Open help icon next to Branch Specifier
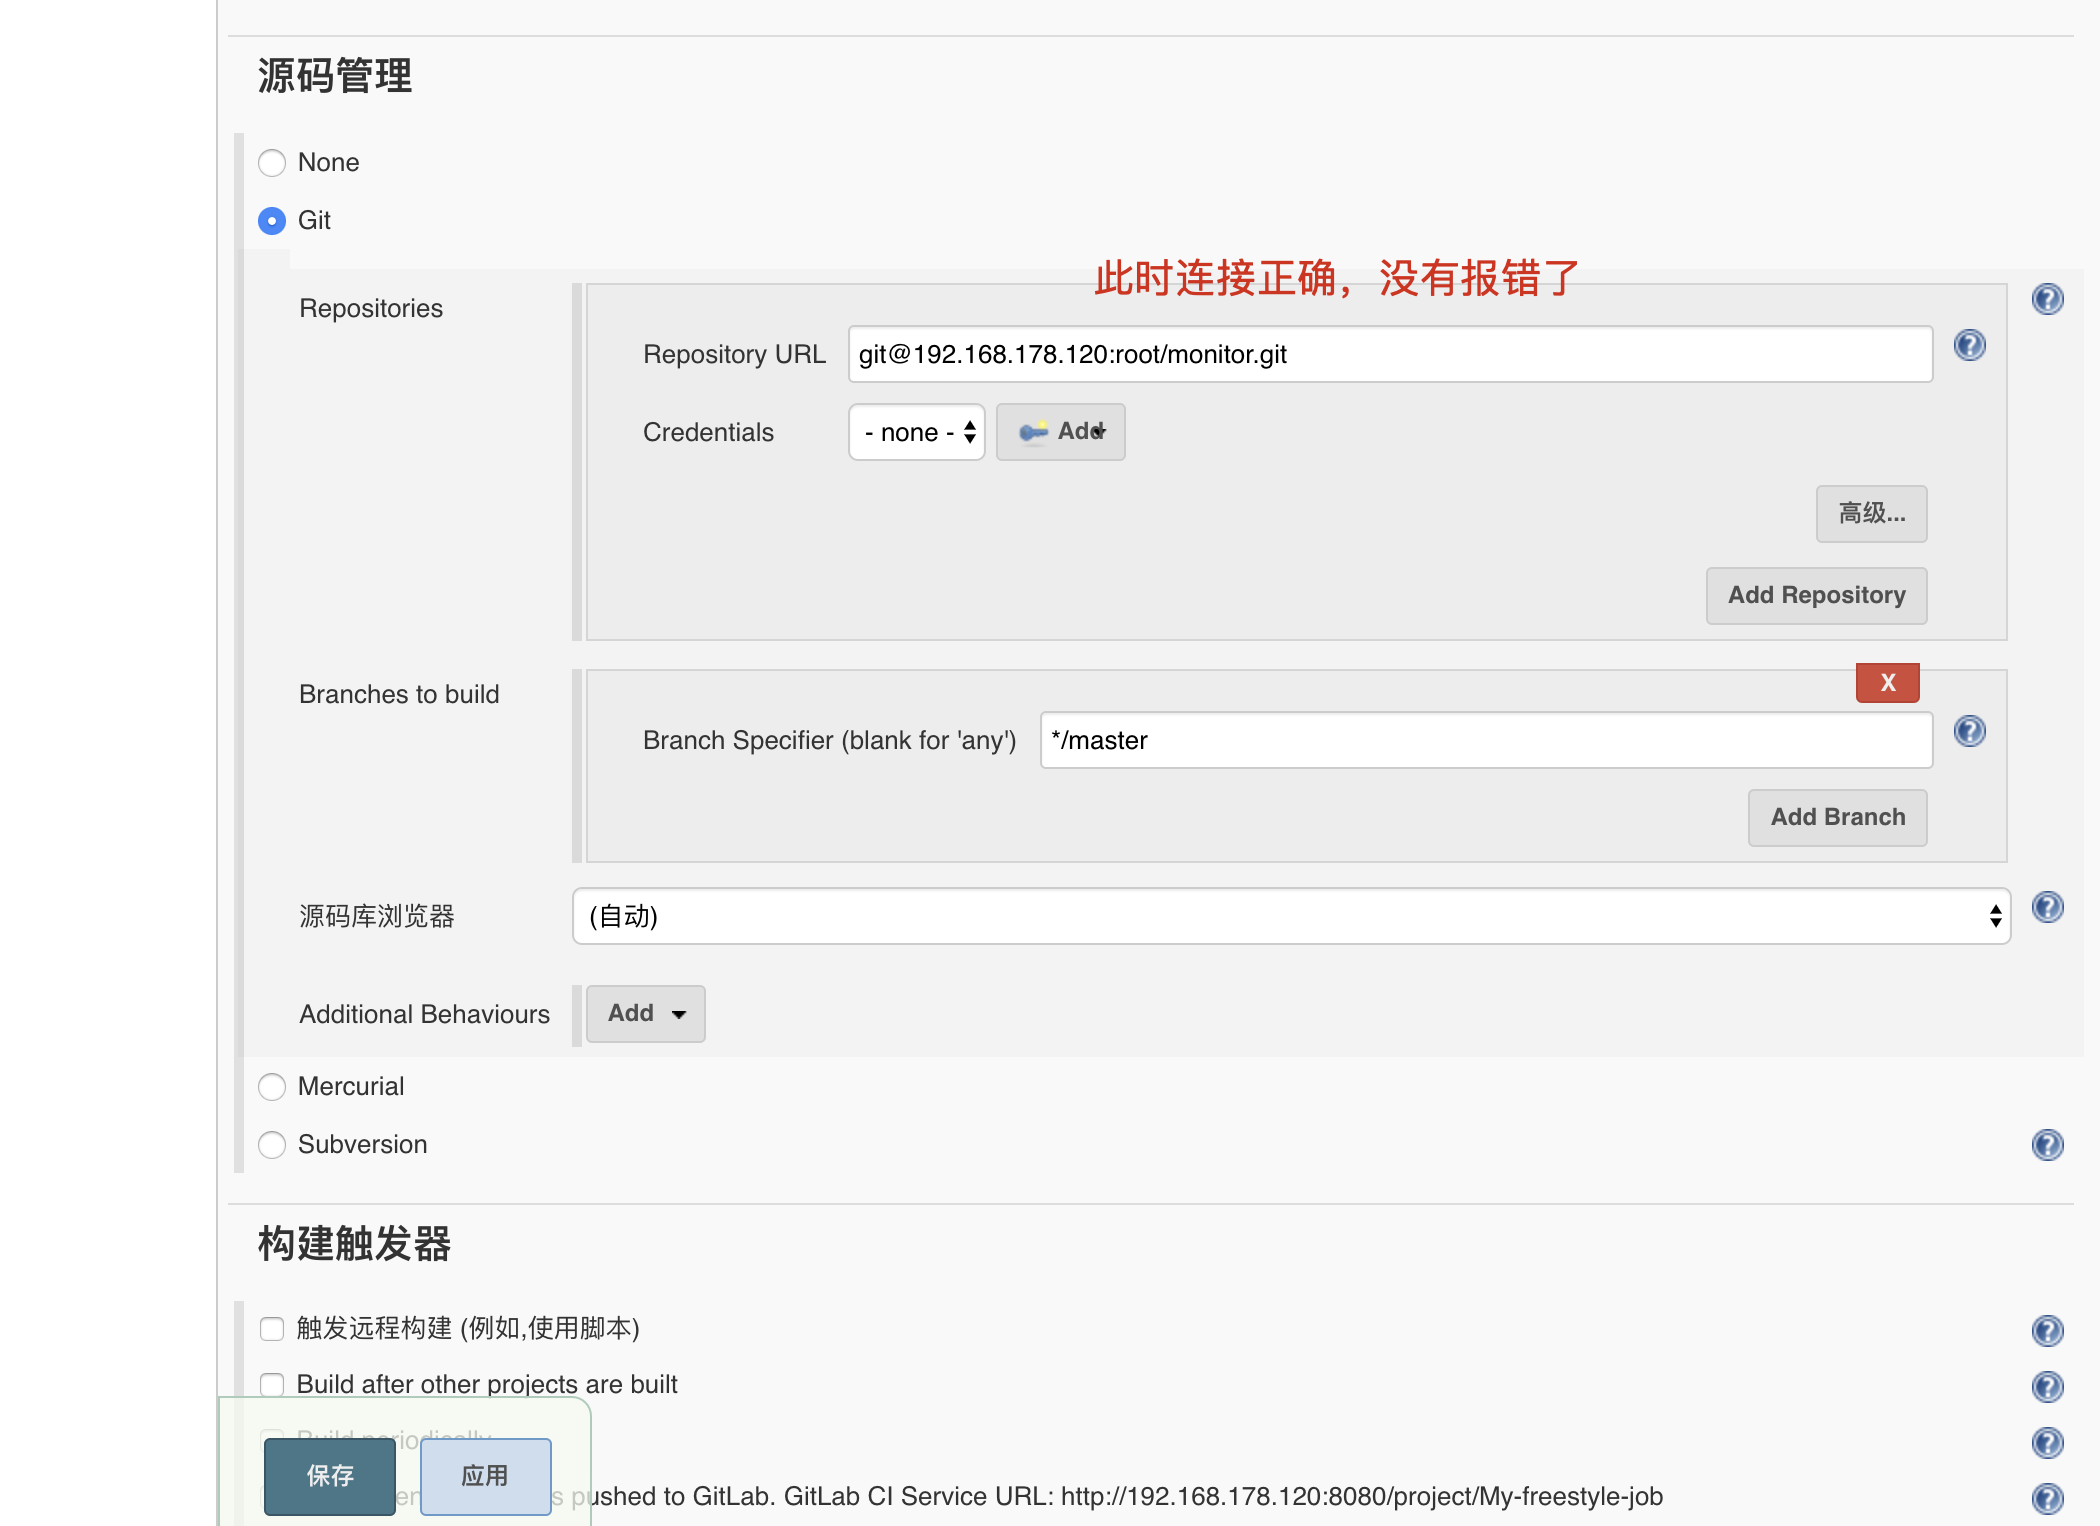Screen dimensions: 2100x1526 point(1969,732)
